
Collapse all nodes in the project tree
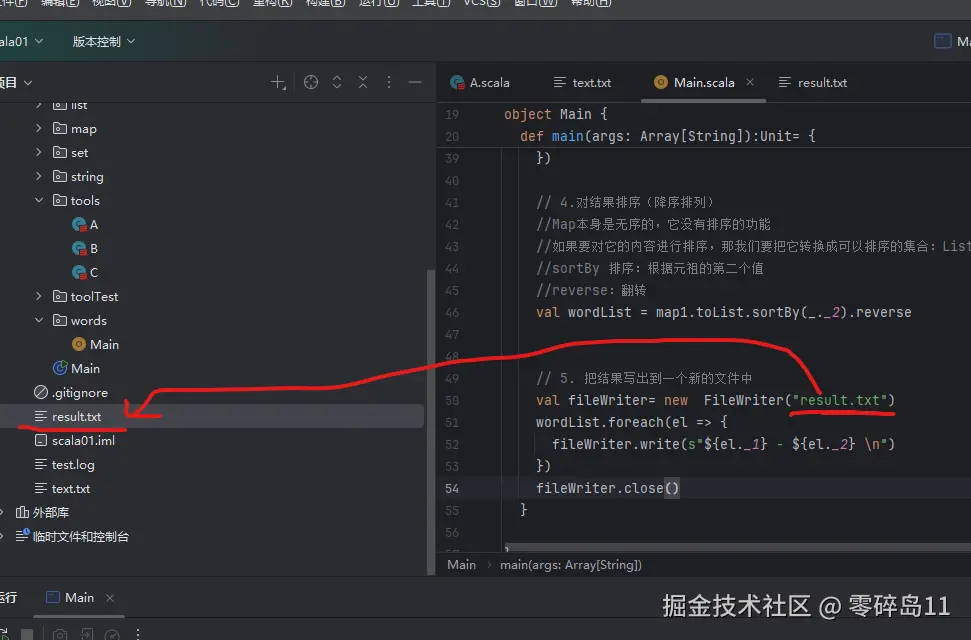[x=363, y=82]
